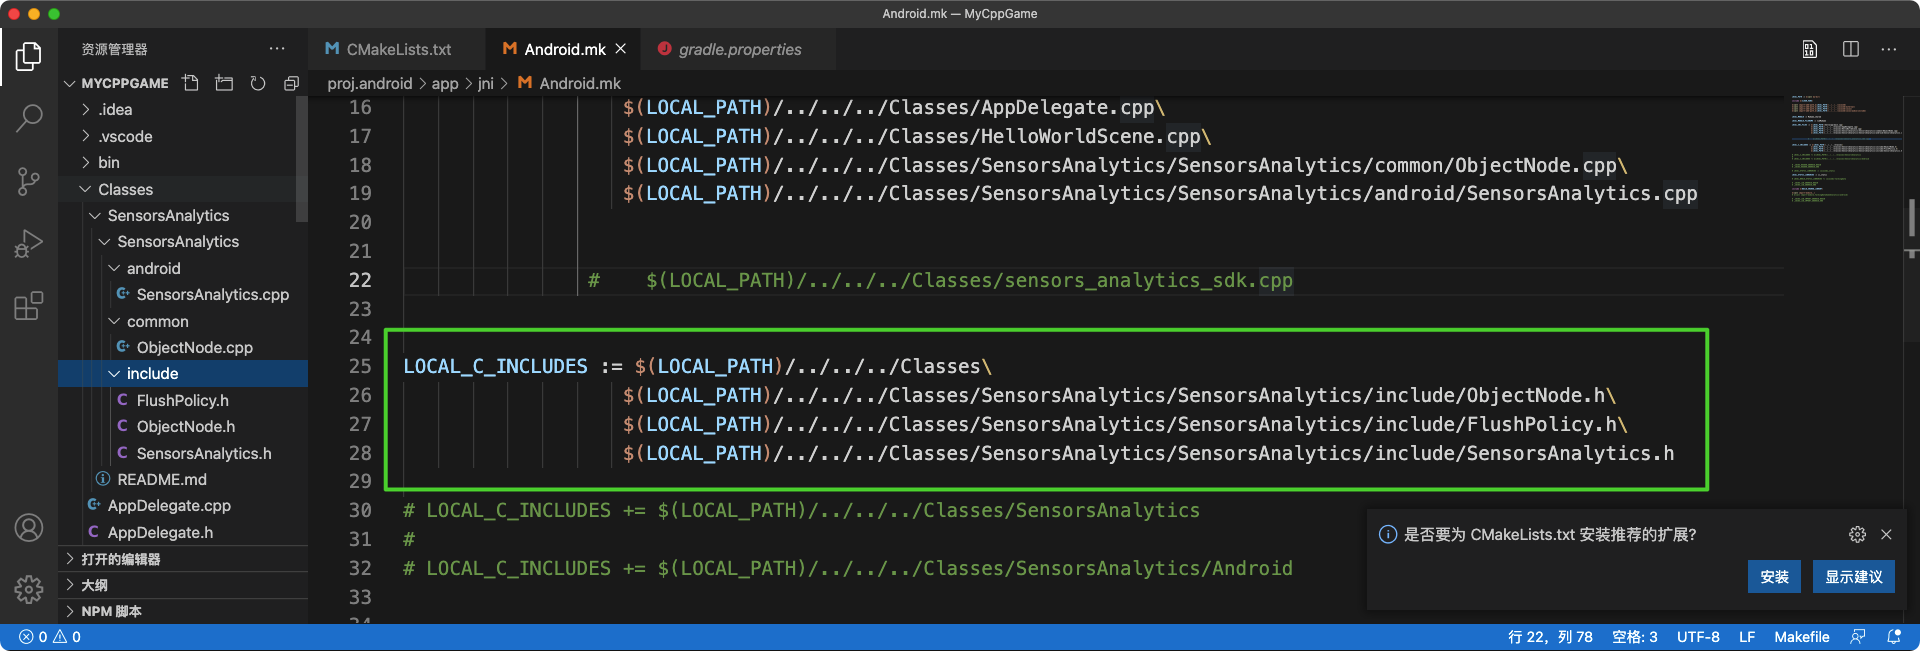Click the editor vertical scrollbar
The image size is (1920, 651).
tap(1912, 218)
